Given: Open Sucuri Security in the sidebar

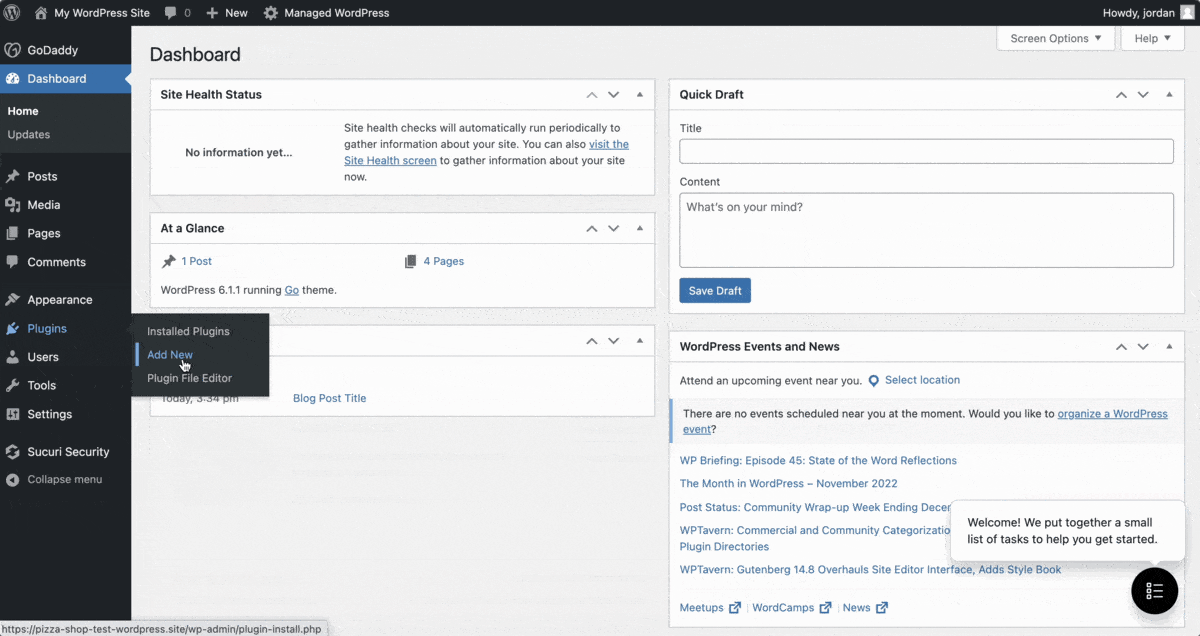Looking at the screenshot, I should [68, 452].
